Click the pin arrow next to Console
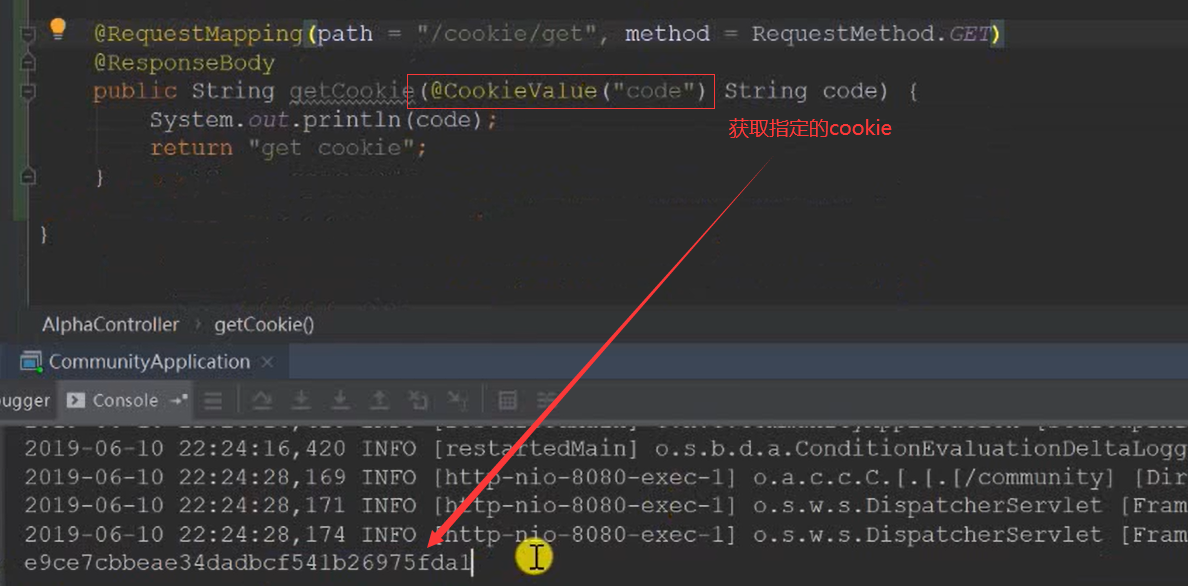 pyautogui.click(x=178, y=400)
